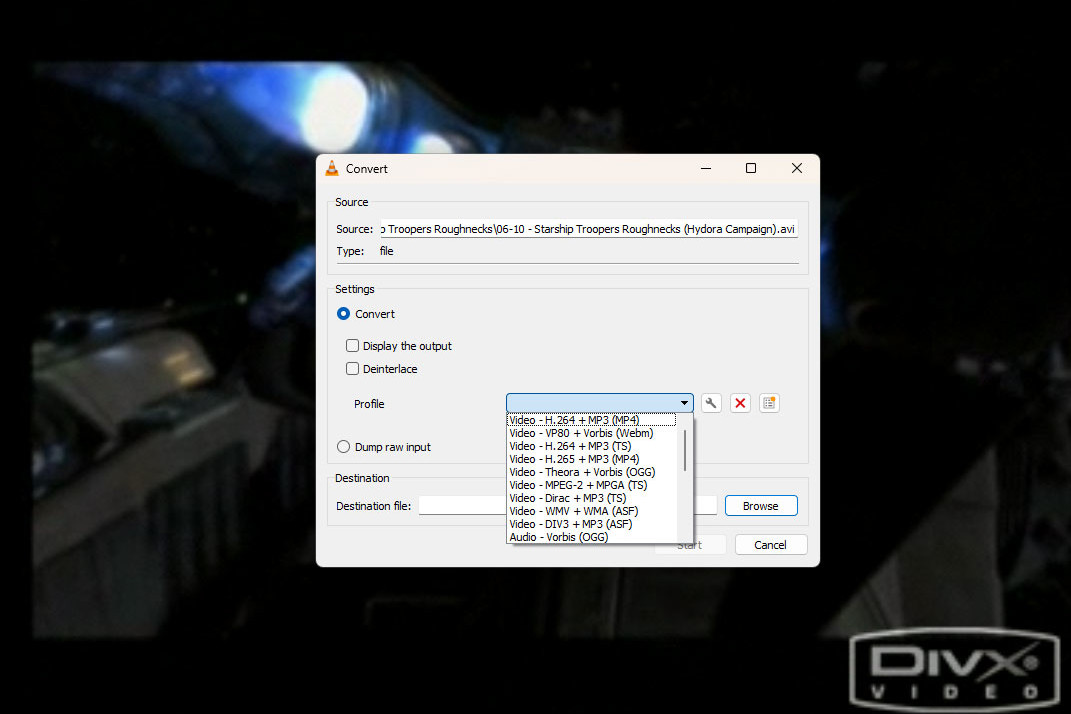1071x714 pixels.
Task: Choose Video - Dirac + MP3 (TS) profile
Action: coord(566,498)
